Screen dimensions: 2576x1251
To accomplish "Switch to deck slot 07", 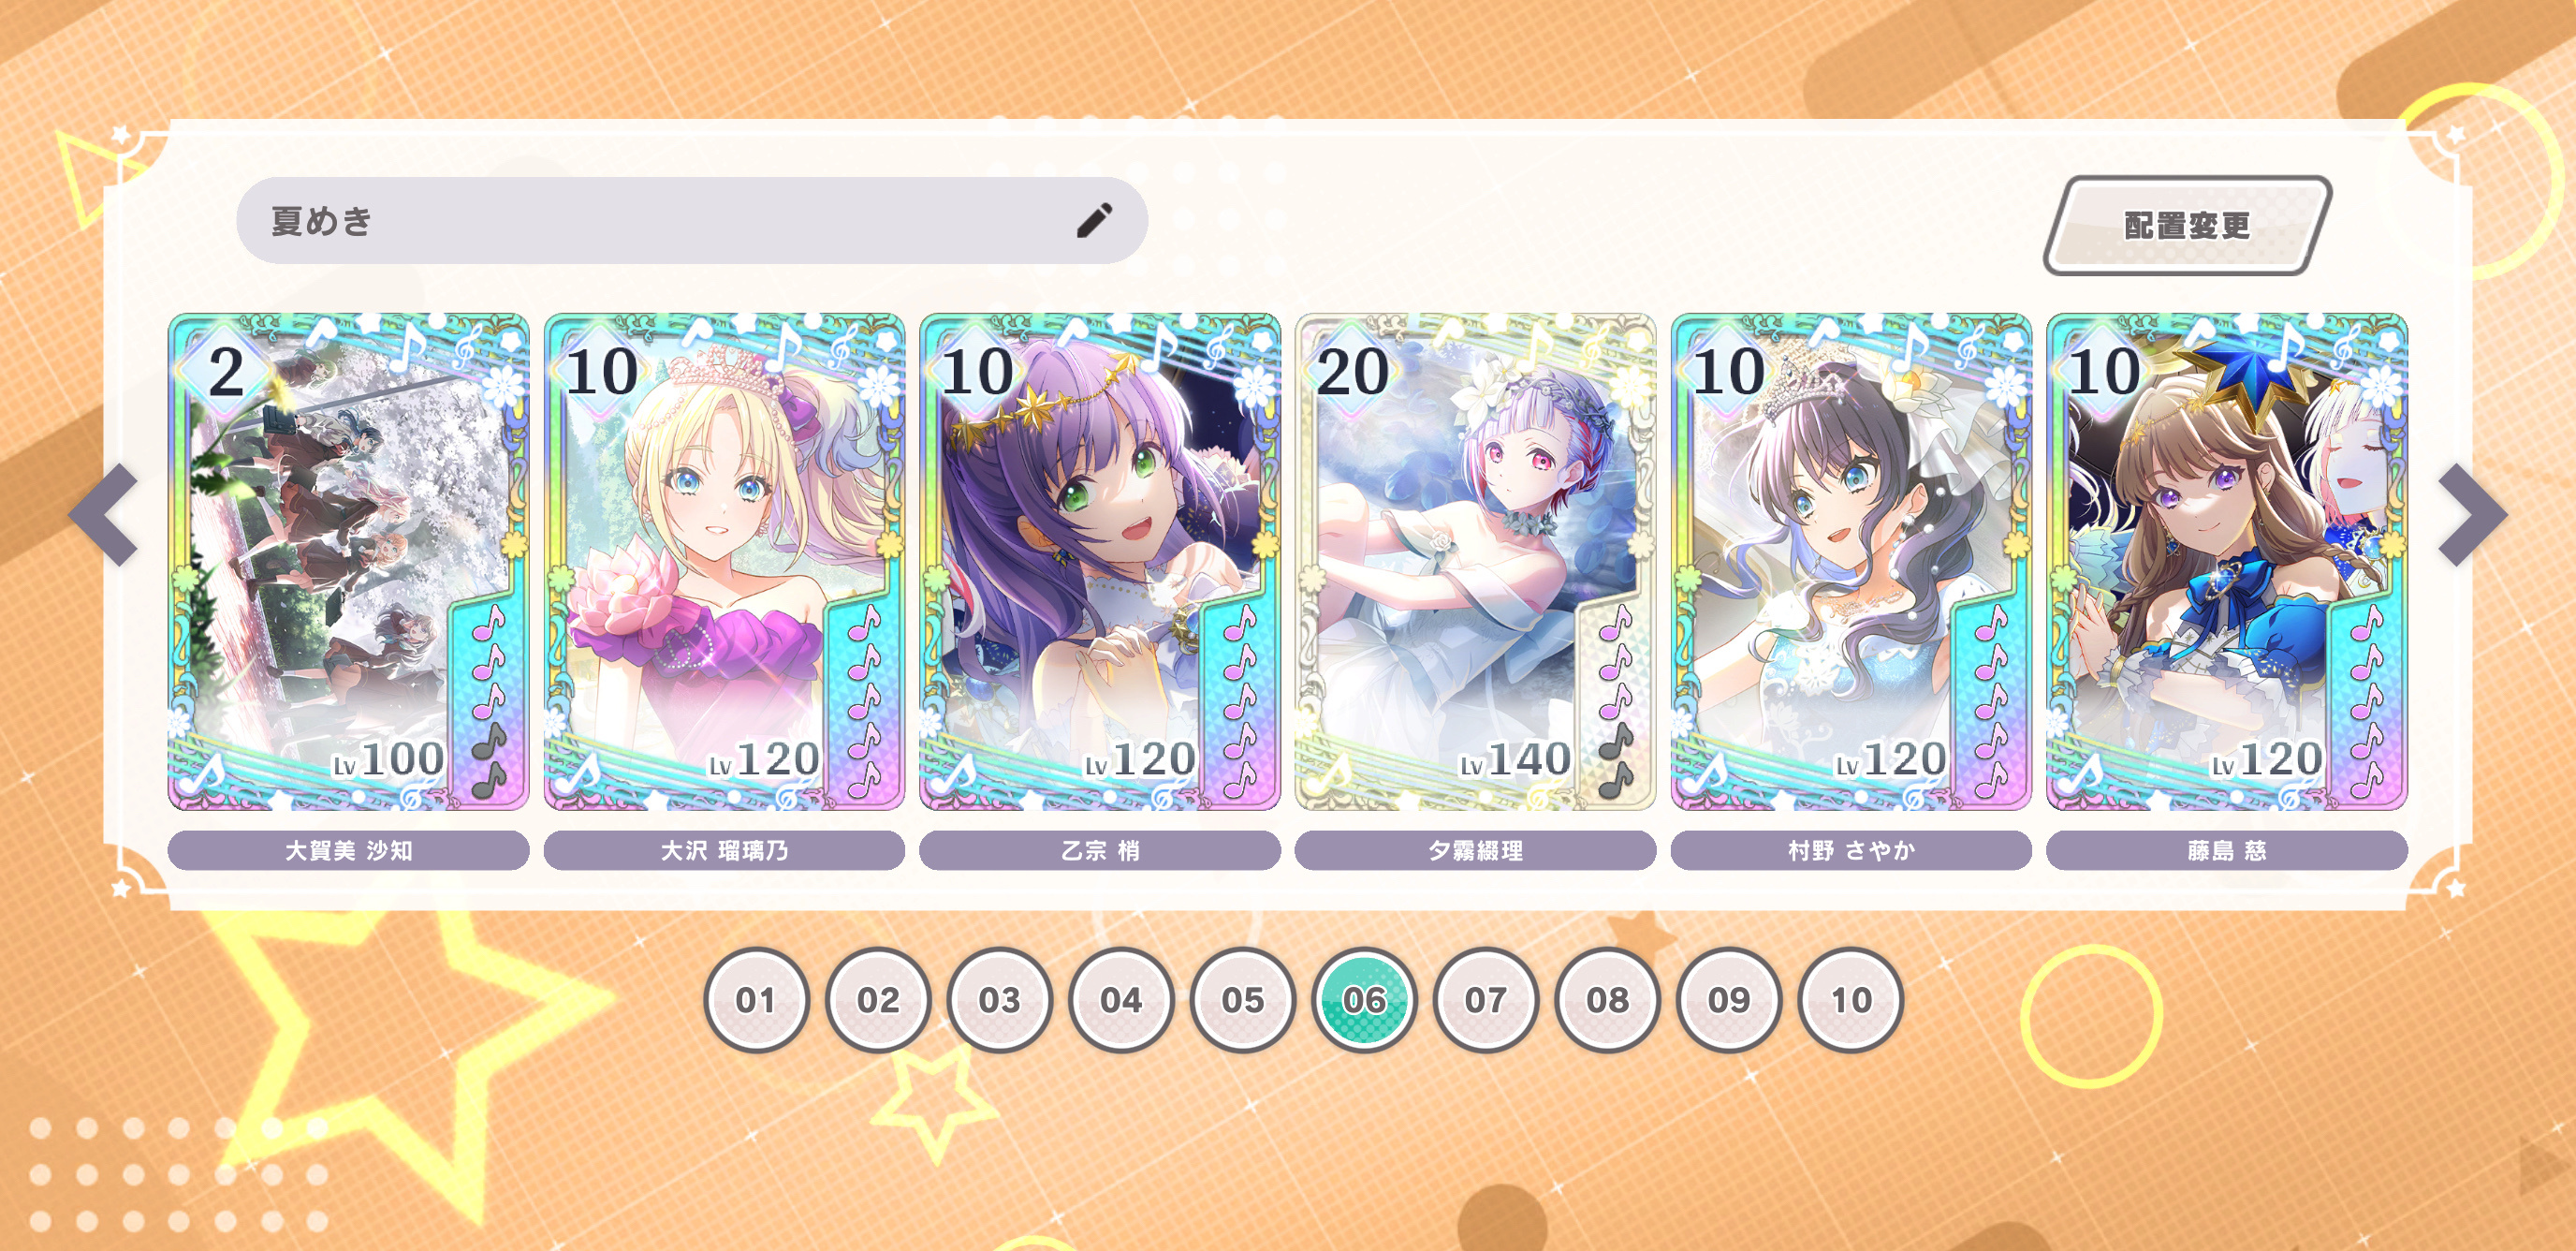I will coord(1486,1000).
